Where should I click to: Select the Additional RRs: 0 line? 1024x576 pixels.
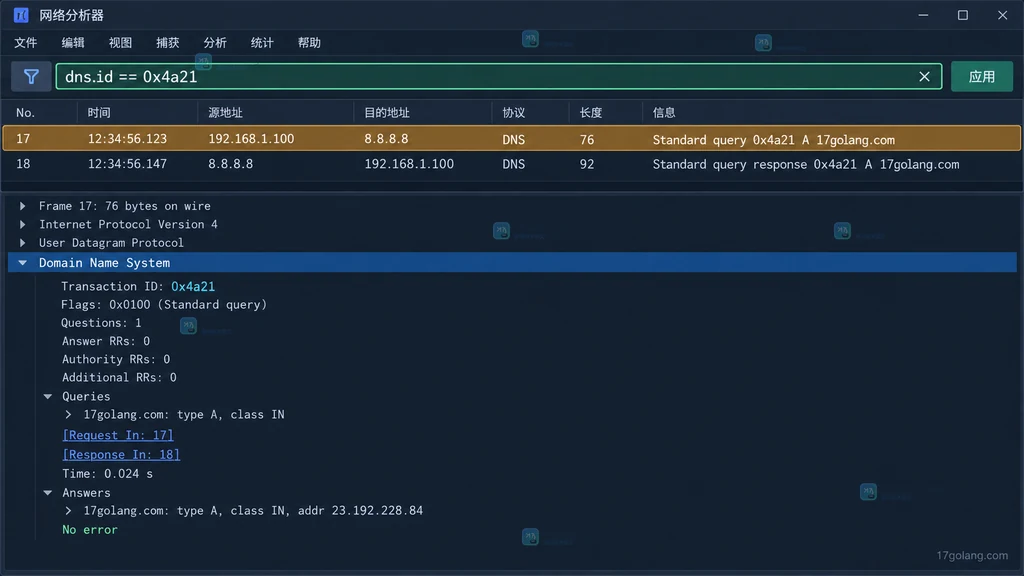(x=119, y=377)
